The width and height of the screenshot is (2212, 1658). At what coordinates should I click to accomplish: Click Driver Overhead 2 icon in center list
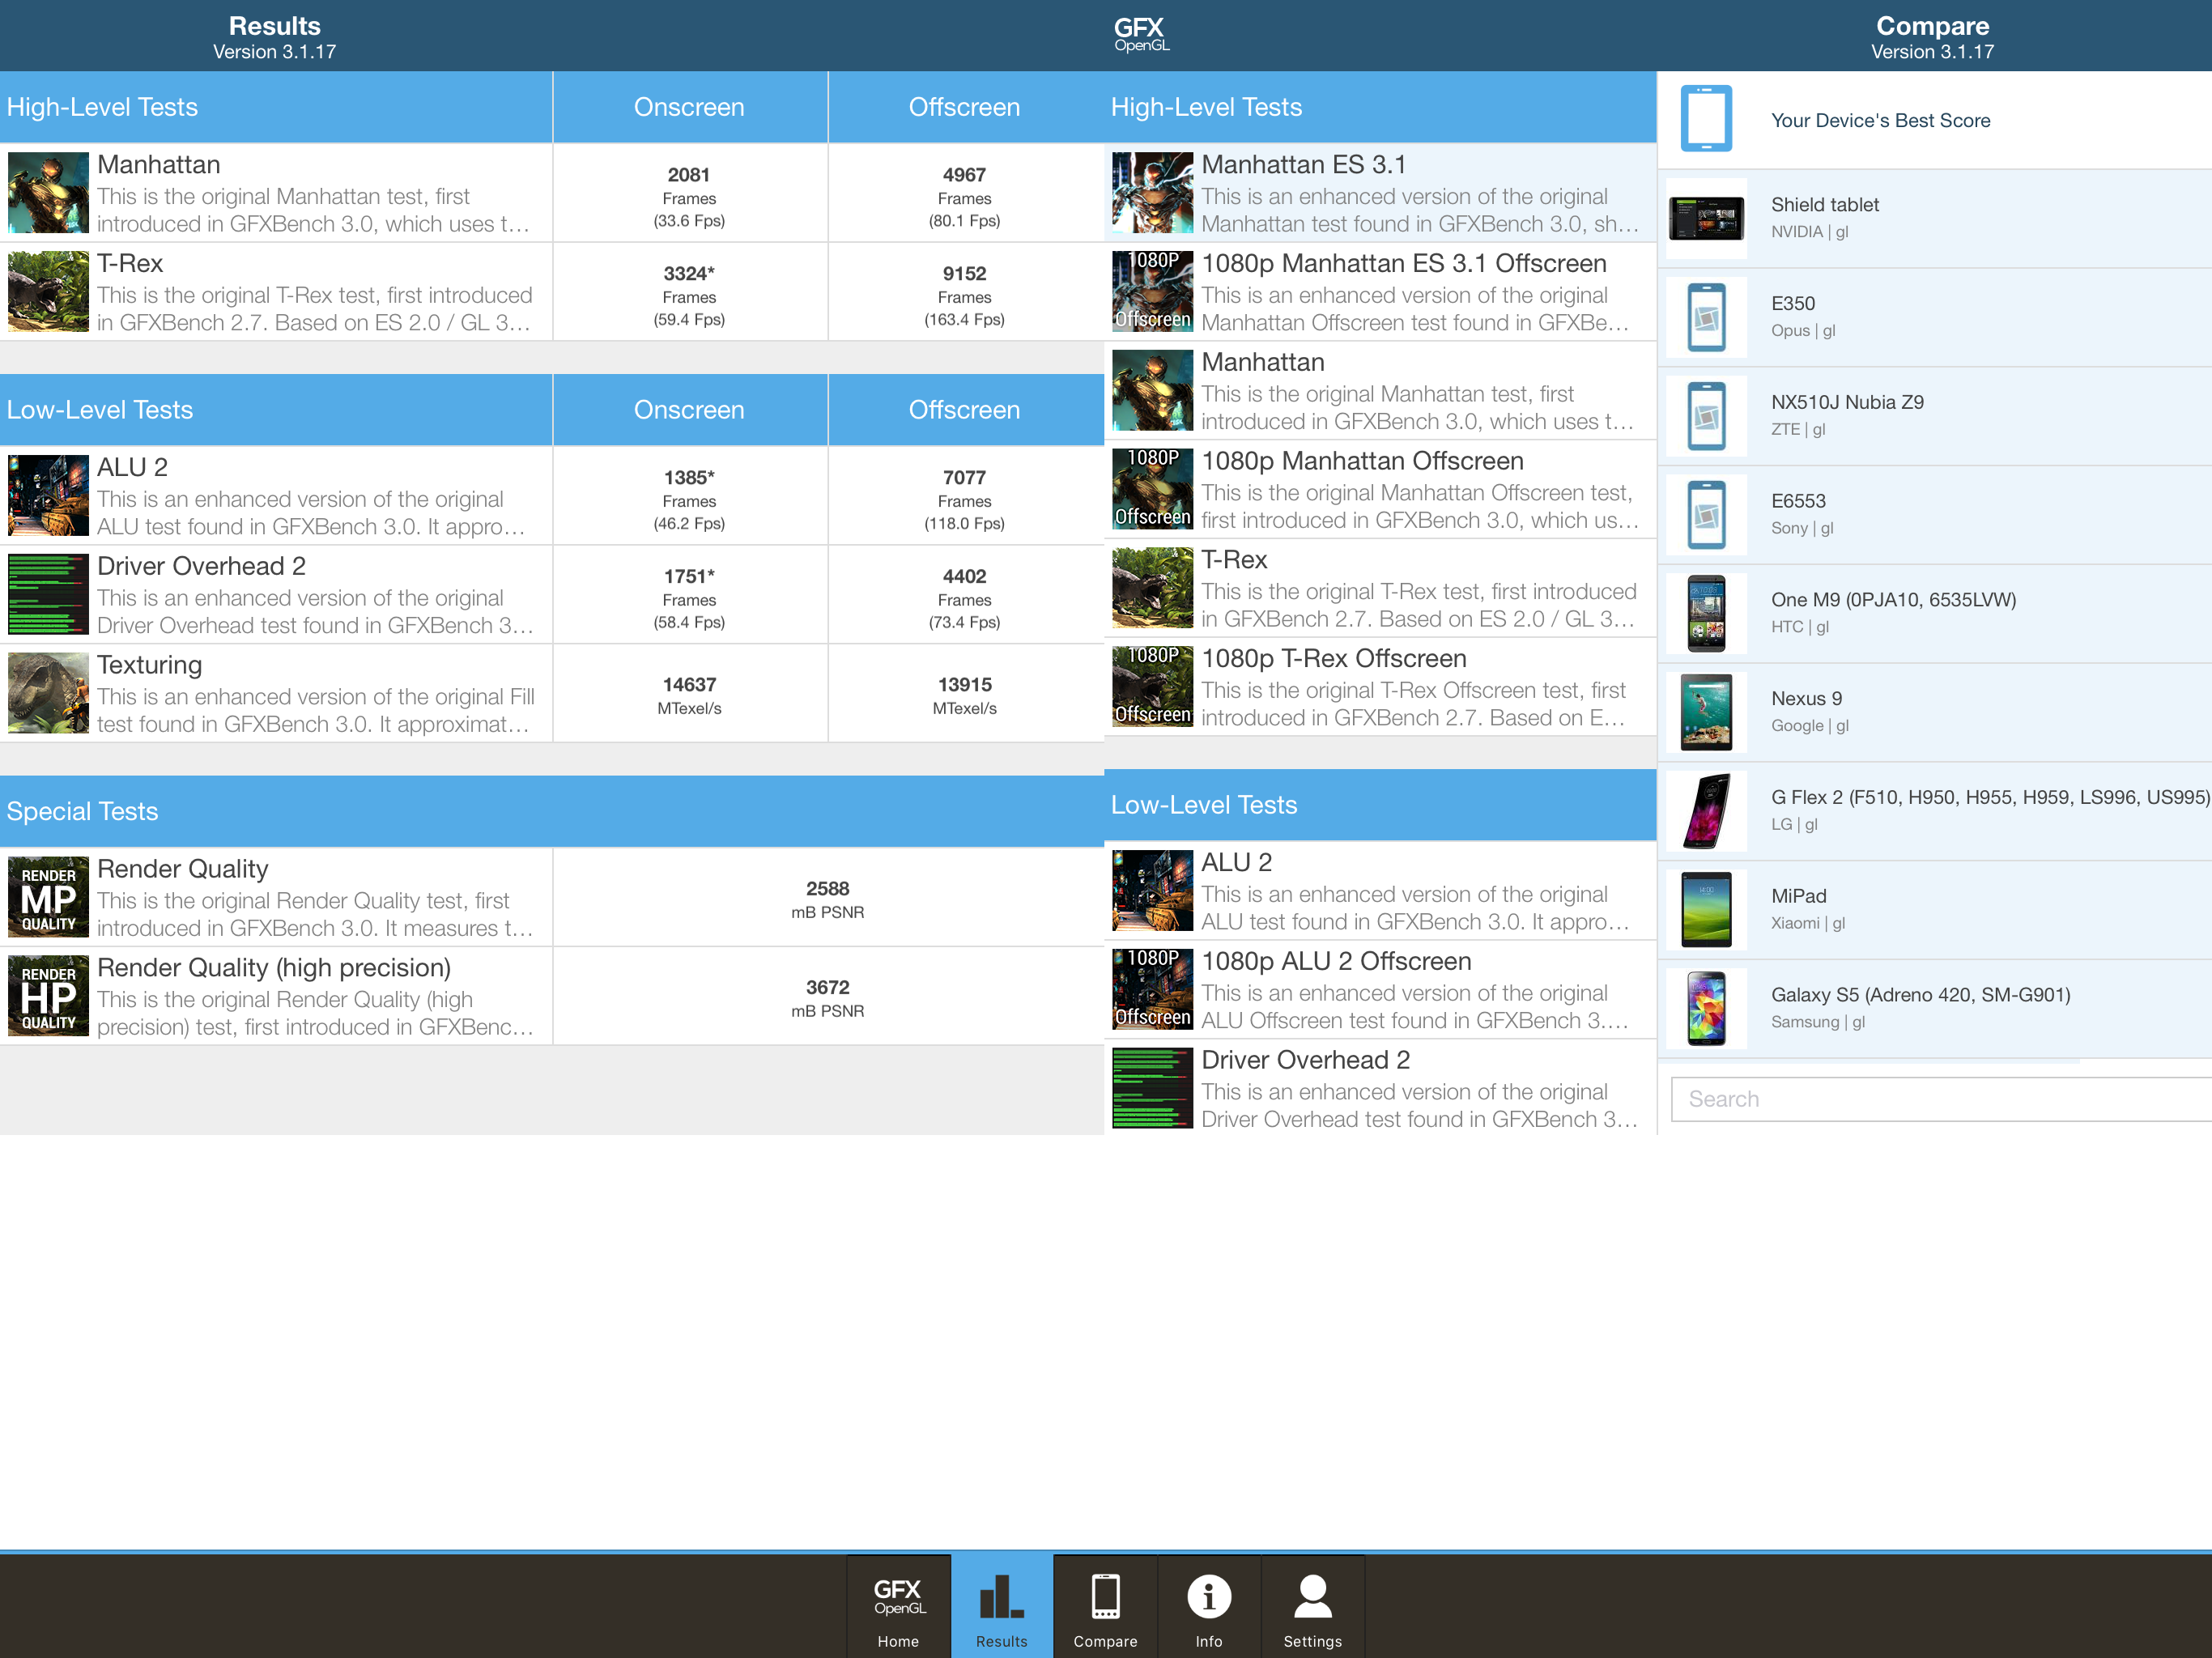coord(1152,1088)
